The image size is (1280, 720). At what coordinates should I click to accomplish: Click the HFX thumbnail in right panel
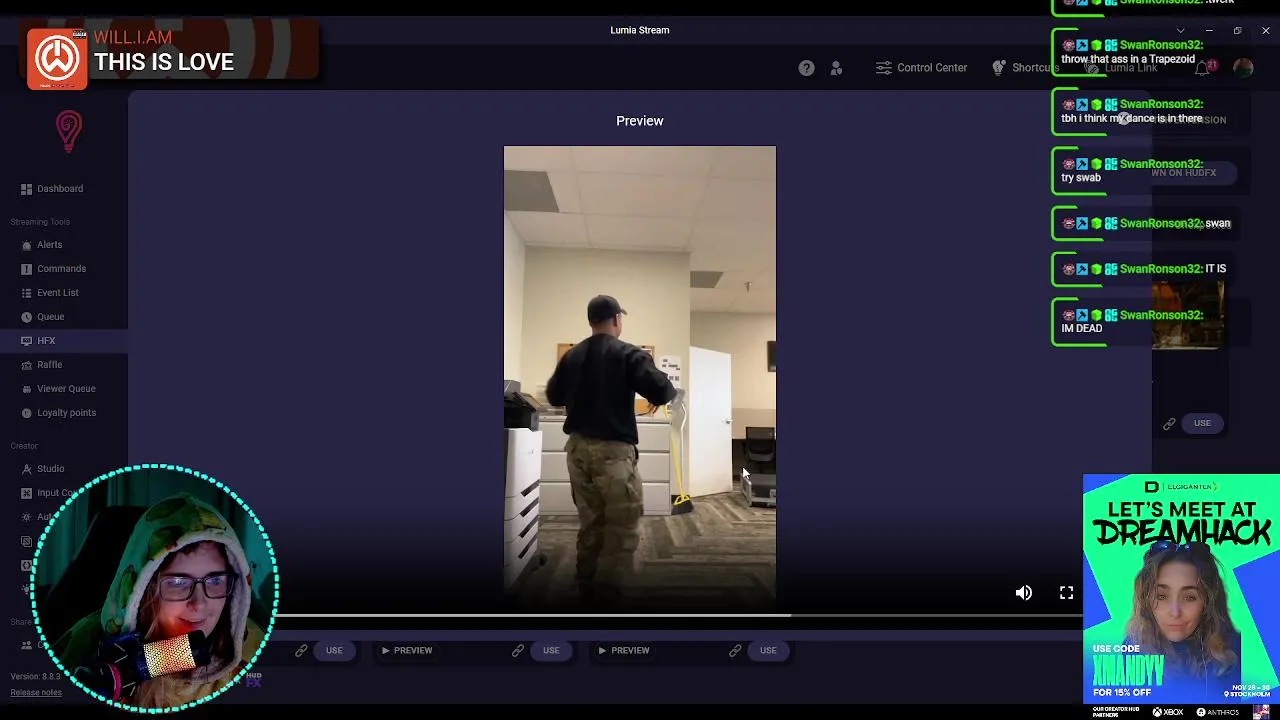(1188, 315)
